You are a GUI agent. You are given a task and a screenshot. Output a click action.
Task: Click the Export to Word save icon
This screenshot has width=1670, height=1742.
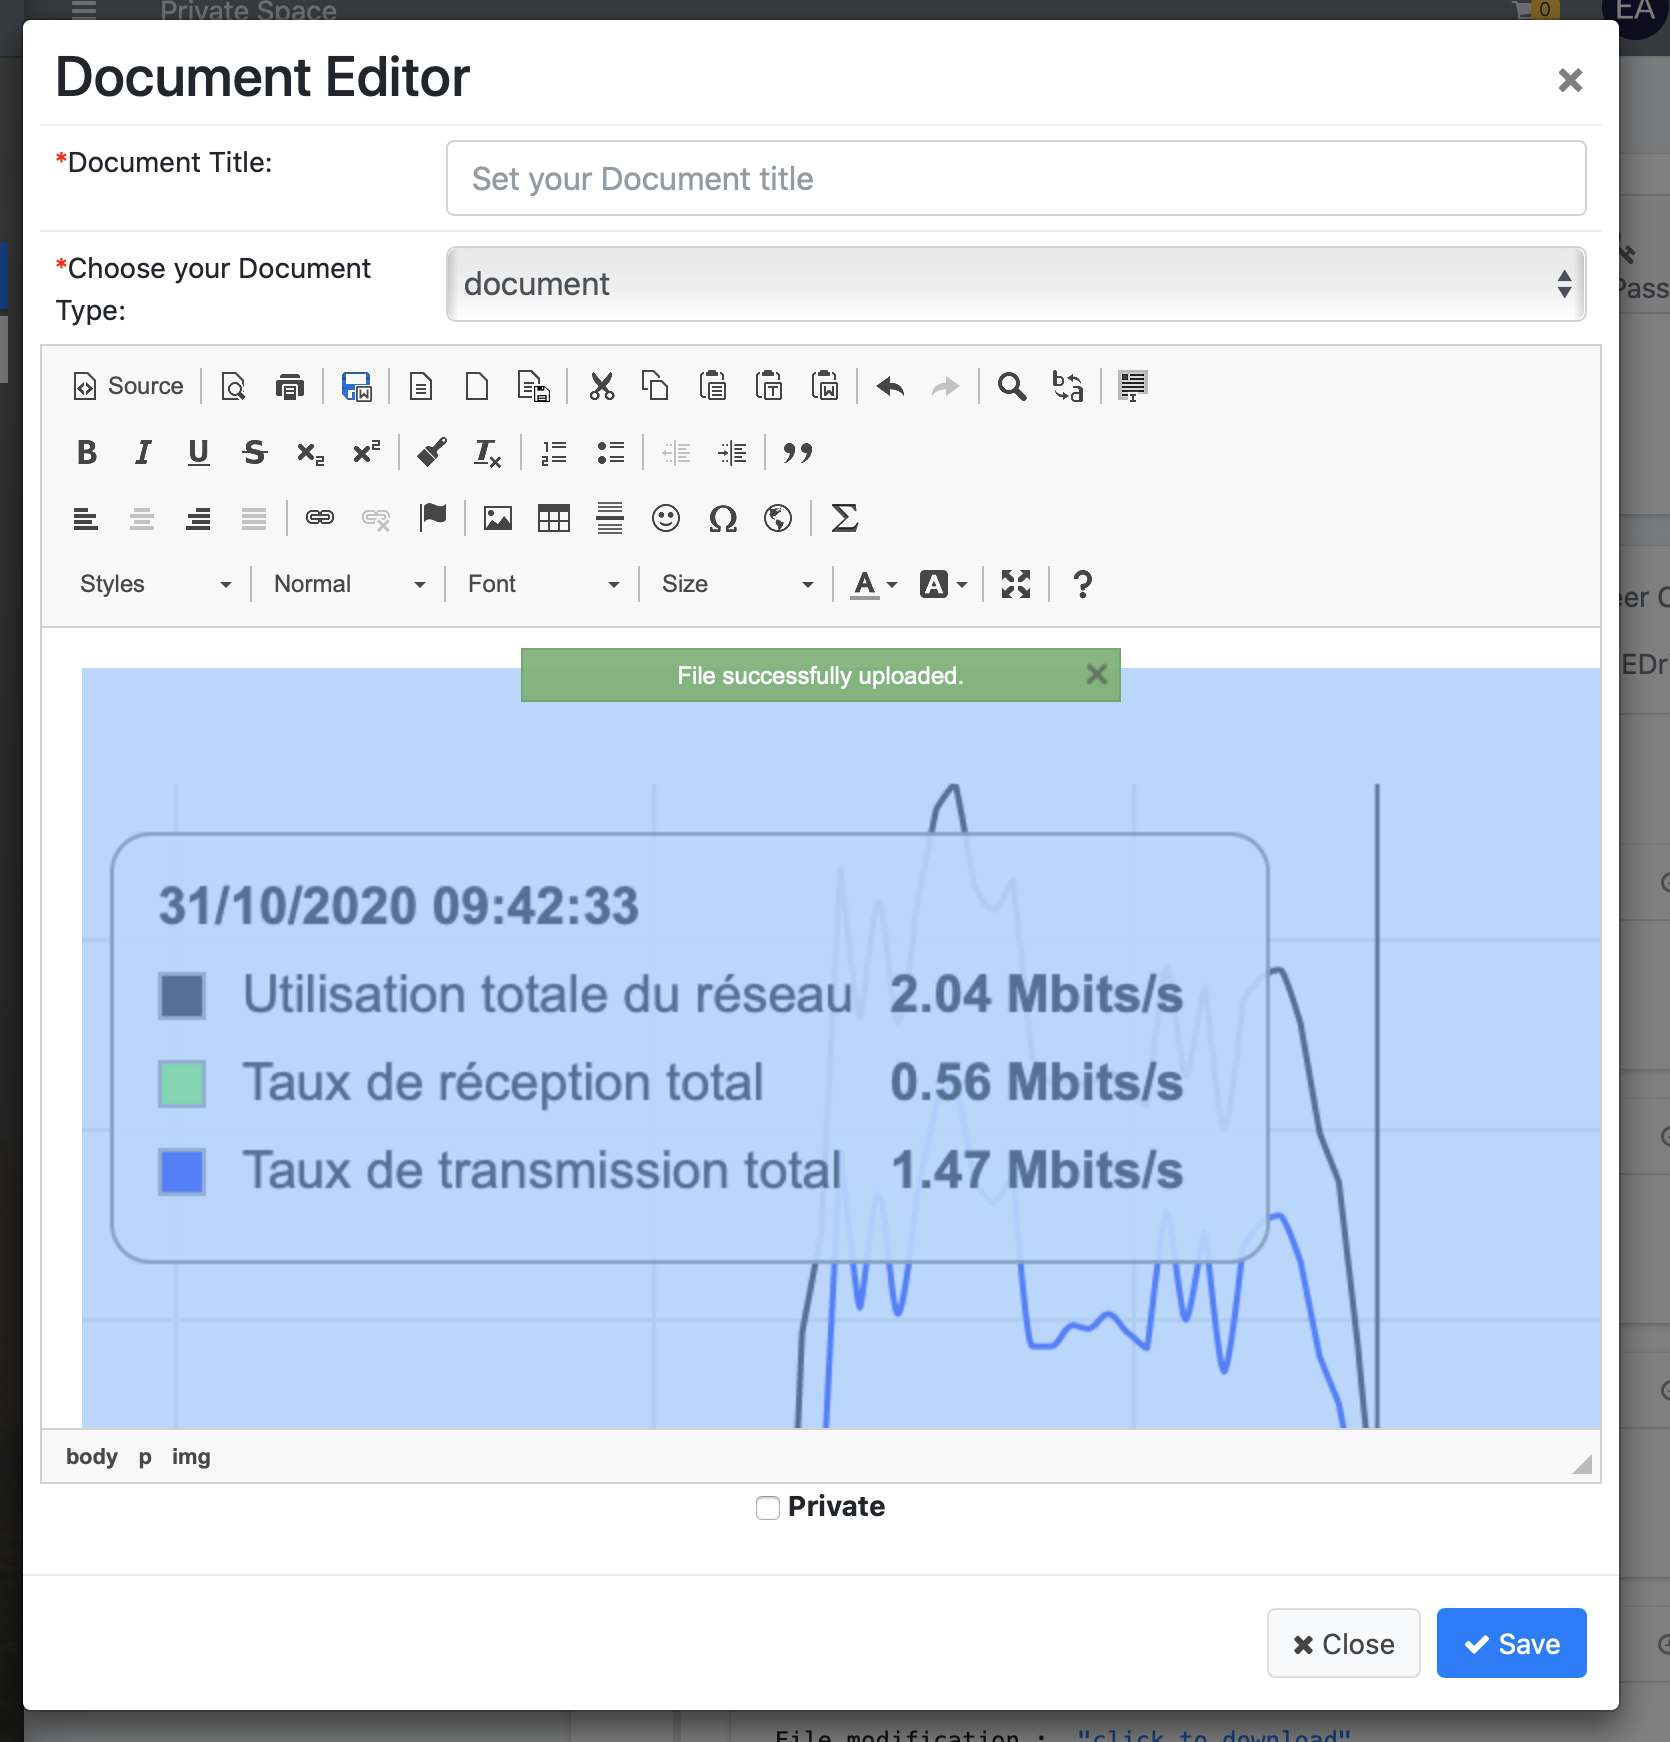point(357,386)
